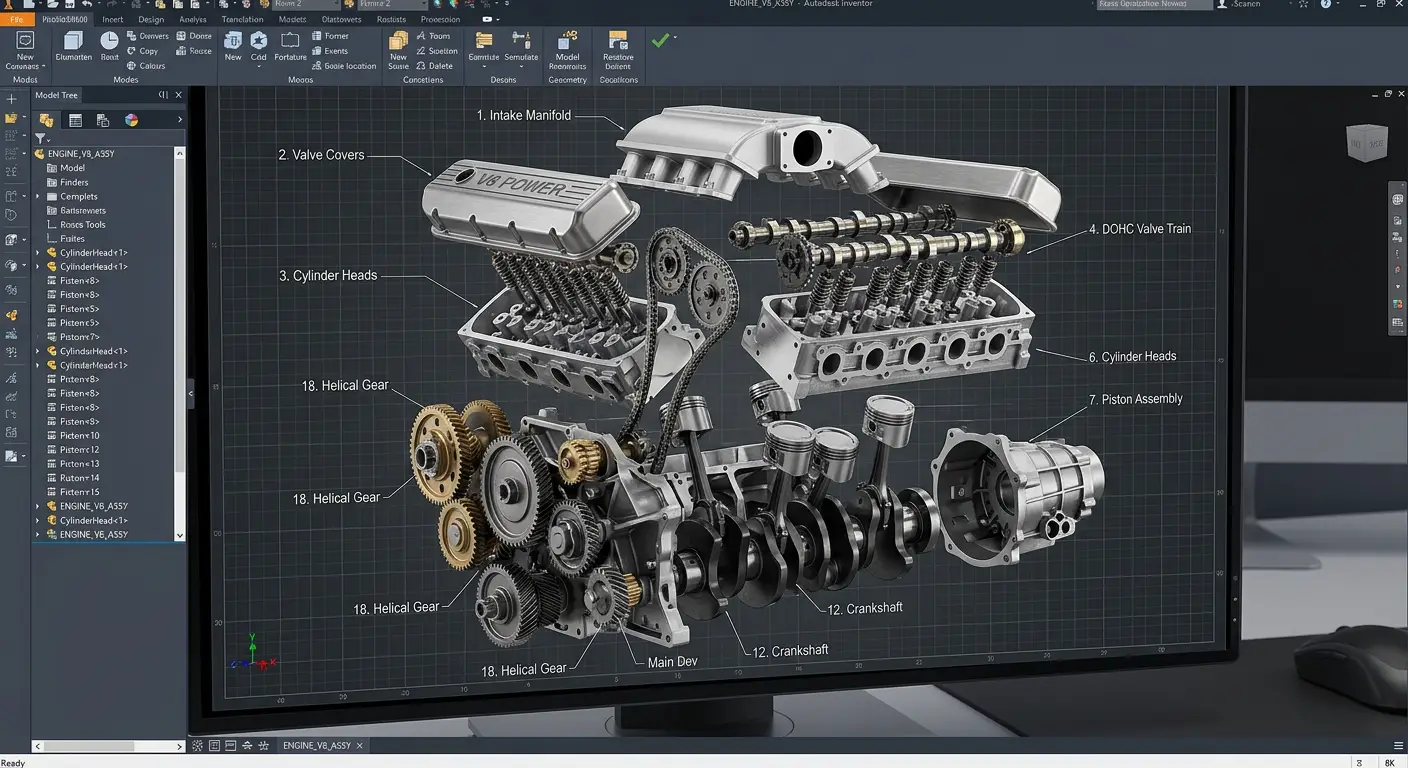Show more Model Tree tabs chevron

pos(180,120)
